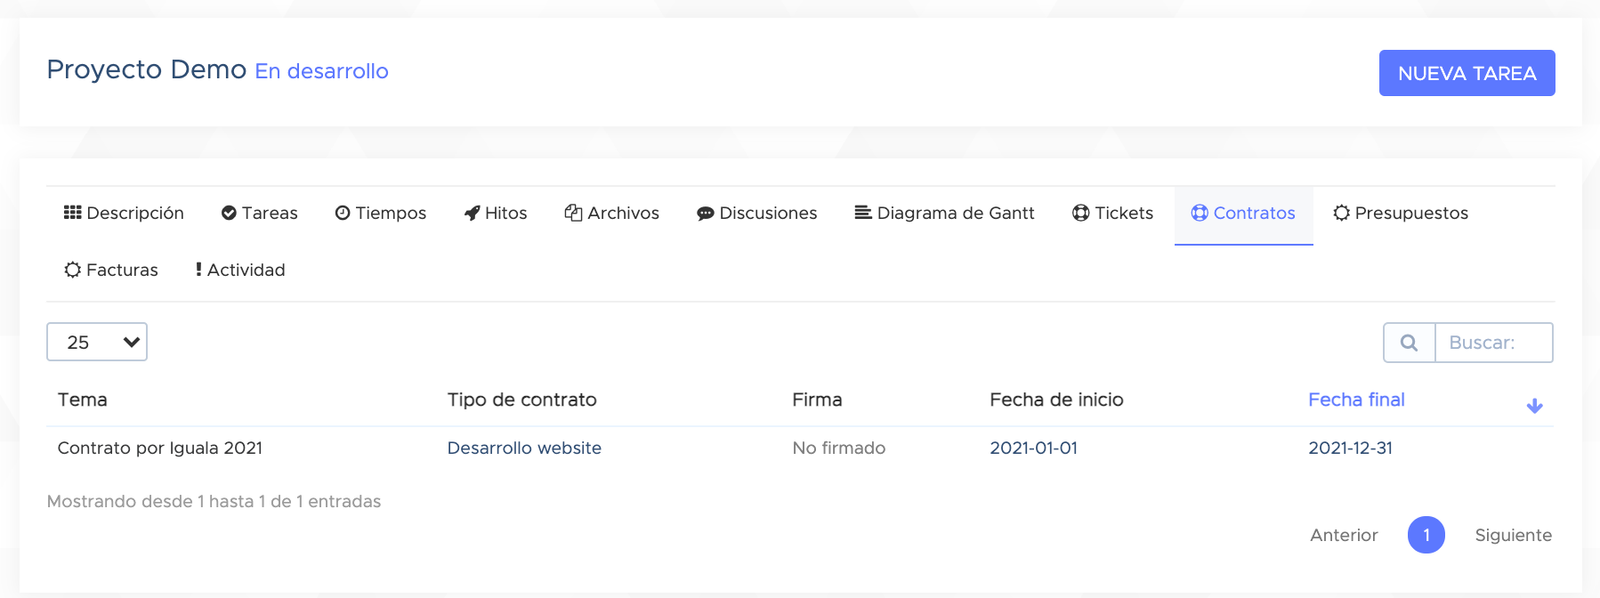Image resolution: width=1600 pixels, height=598 pixels.
Task: Focus the Buscar search input field
Action: click(x=1494, y=343)
